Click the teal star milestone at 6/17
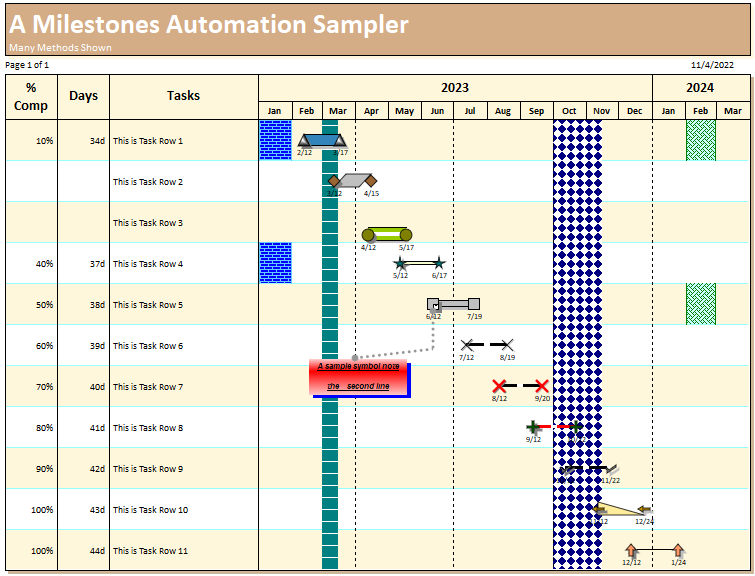Image resolution: width=755 pixels, height=576 pixels. 438,263
